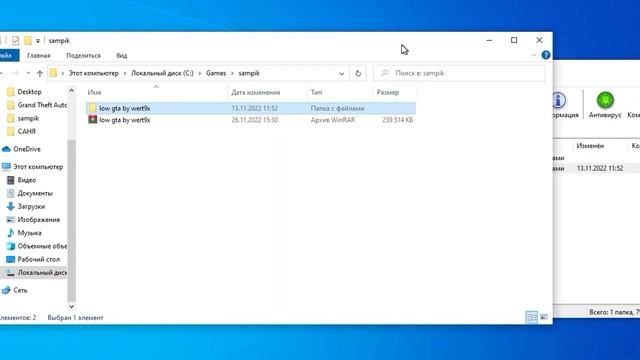This screenshot has width=640, height=360.
Task: Click navigation pane scroll up arrow
Action: (71, 91)
